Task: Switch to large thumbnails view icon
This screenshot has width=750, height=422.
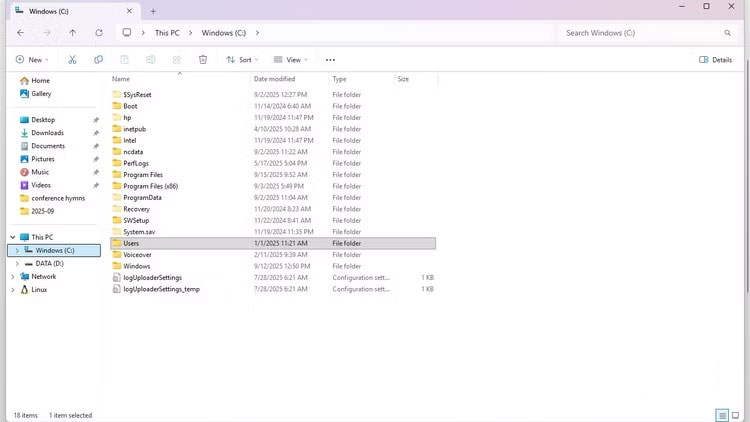Action: pyautogui.click(x=736, y=415)
